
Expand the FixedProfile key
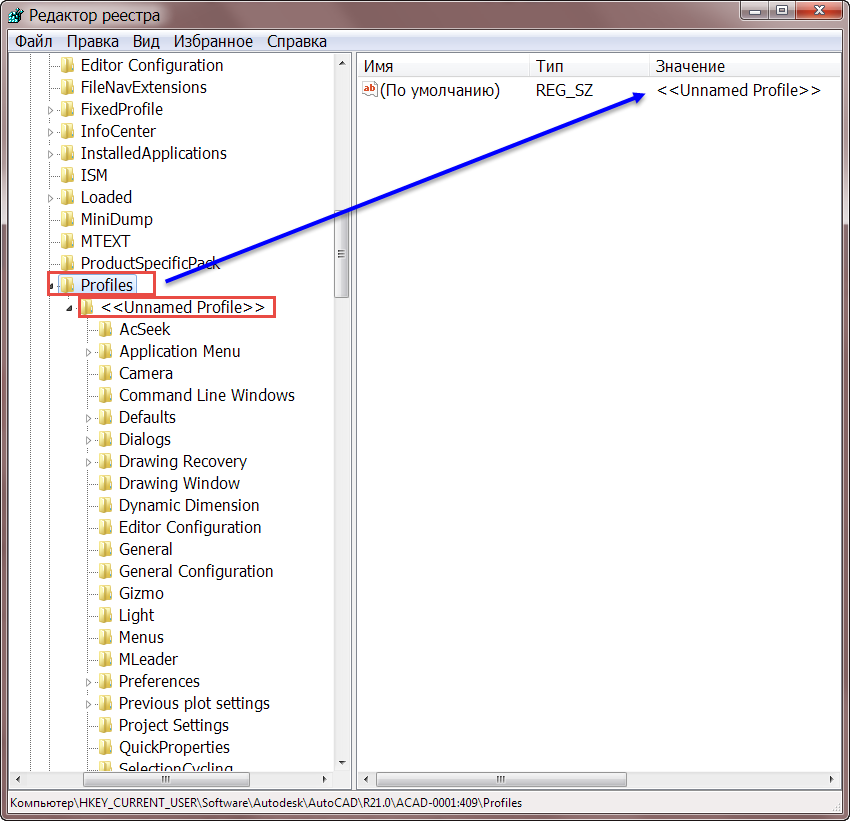(50, 111)
